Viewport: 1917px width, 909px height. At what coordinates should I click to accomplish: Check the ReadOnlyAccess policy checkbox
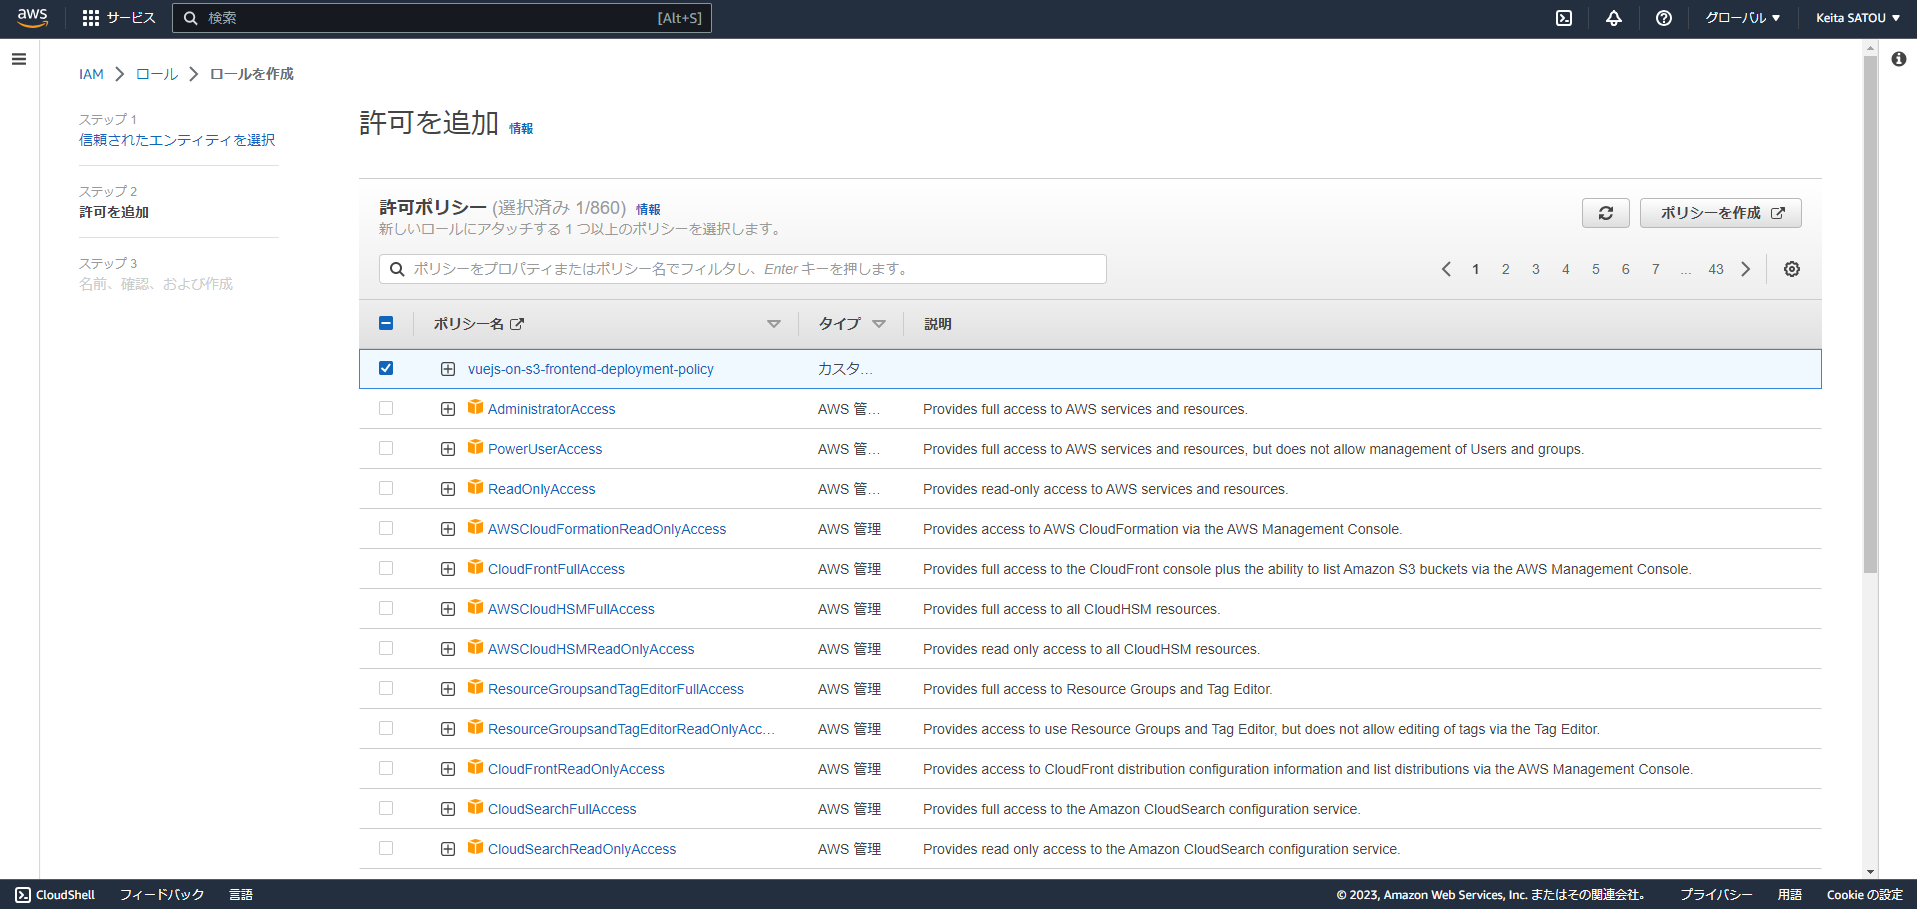point(386,488)
